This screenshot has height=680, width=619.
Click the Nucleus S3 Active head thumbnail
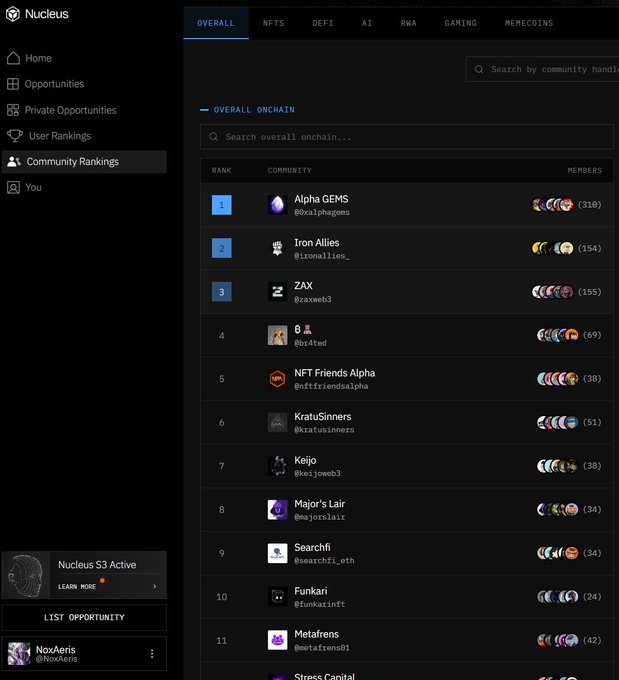click(x=26, y=575)
